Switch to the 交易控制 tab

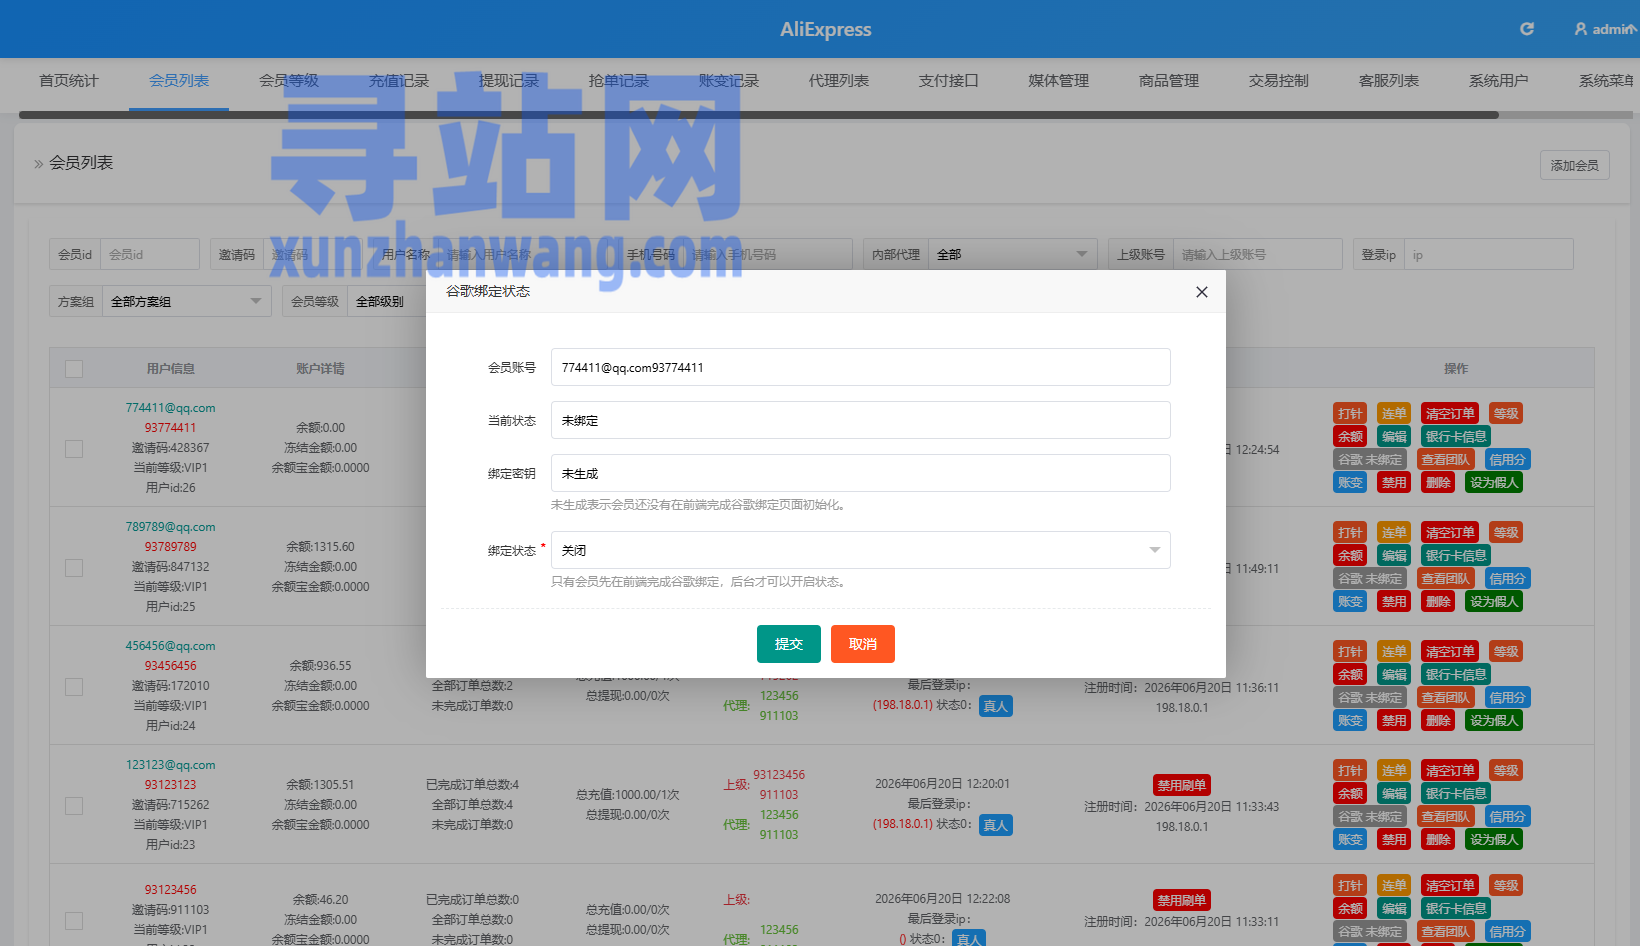coord(1279,80)
